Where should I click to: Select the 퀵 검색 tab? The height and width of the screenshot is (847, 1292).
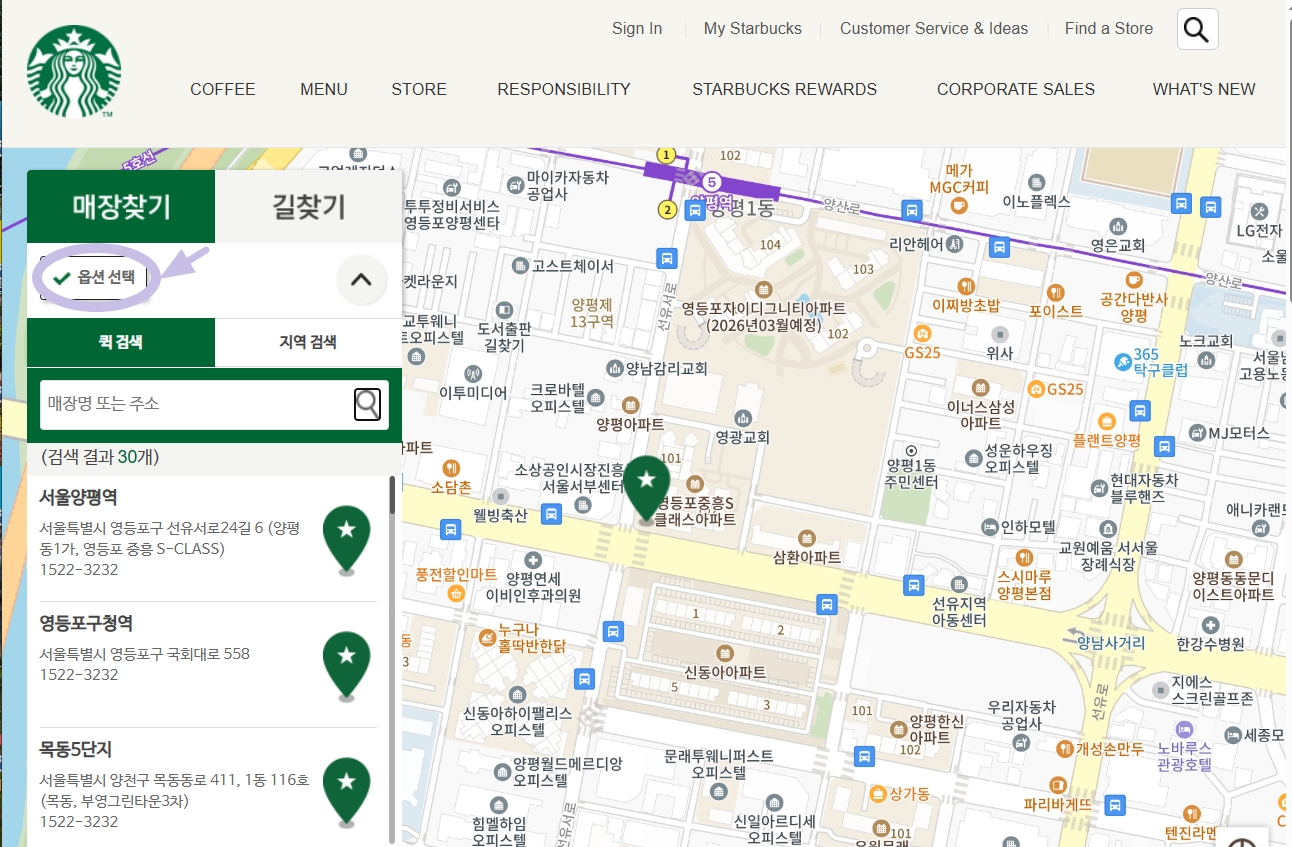tap(121, 342)
